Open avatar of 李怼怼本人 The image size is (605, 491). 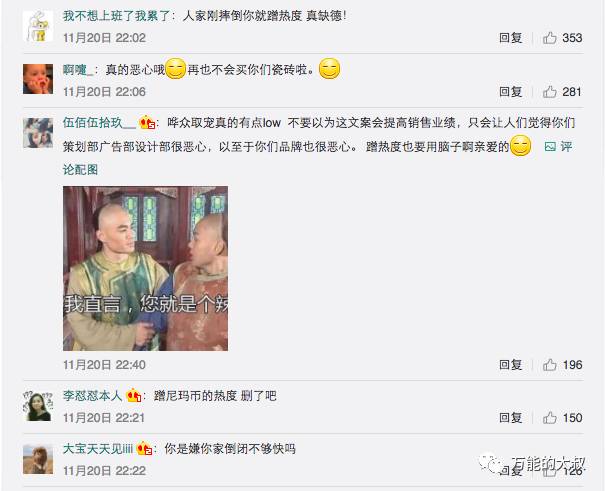coord(38,406)
